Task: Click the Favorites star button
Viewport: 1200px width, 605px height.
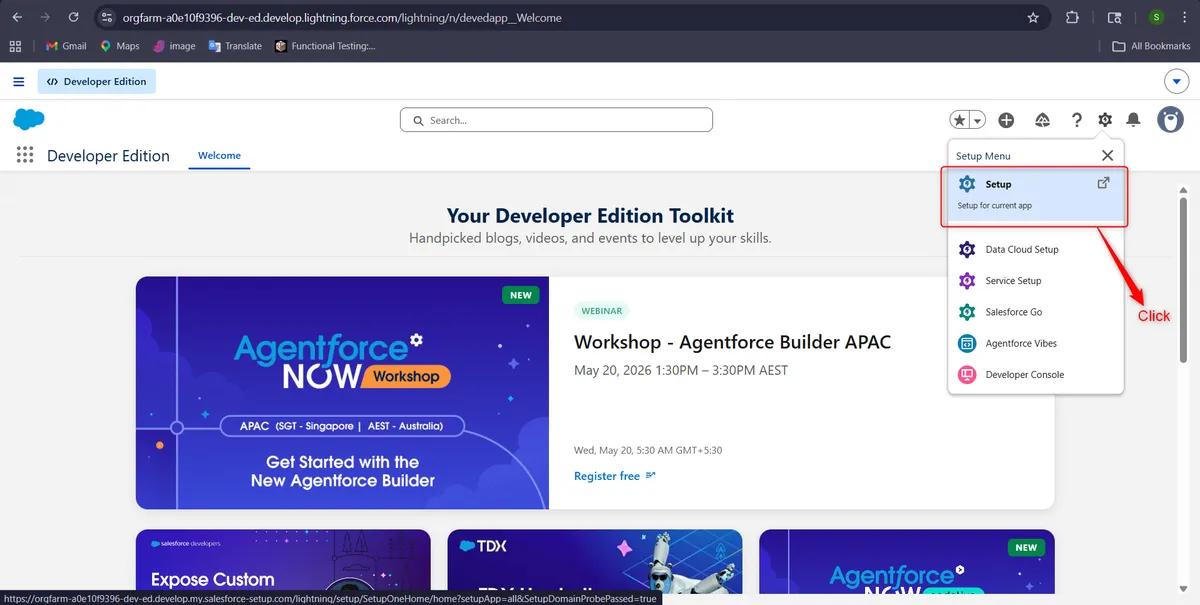Action: [x=960, y=120]
